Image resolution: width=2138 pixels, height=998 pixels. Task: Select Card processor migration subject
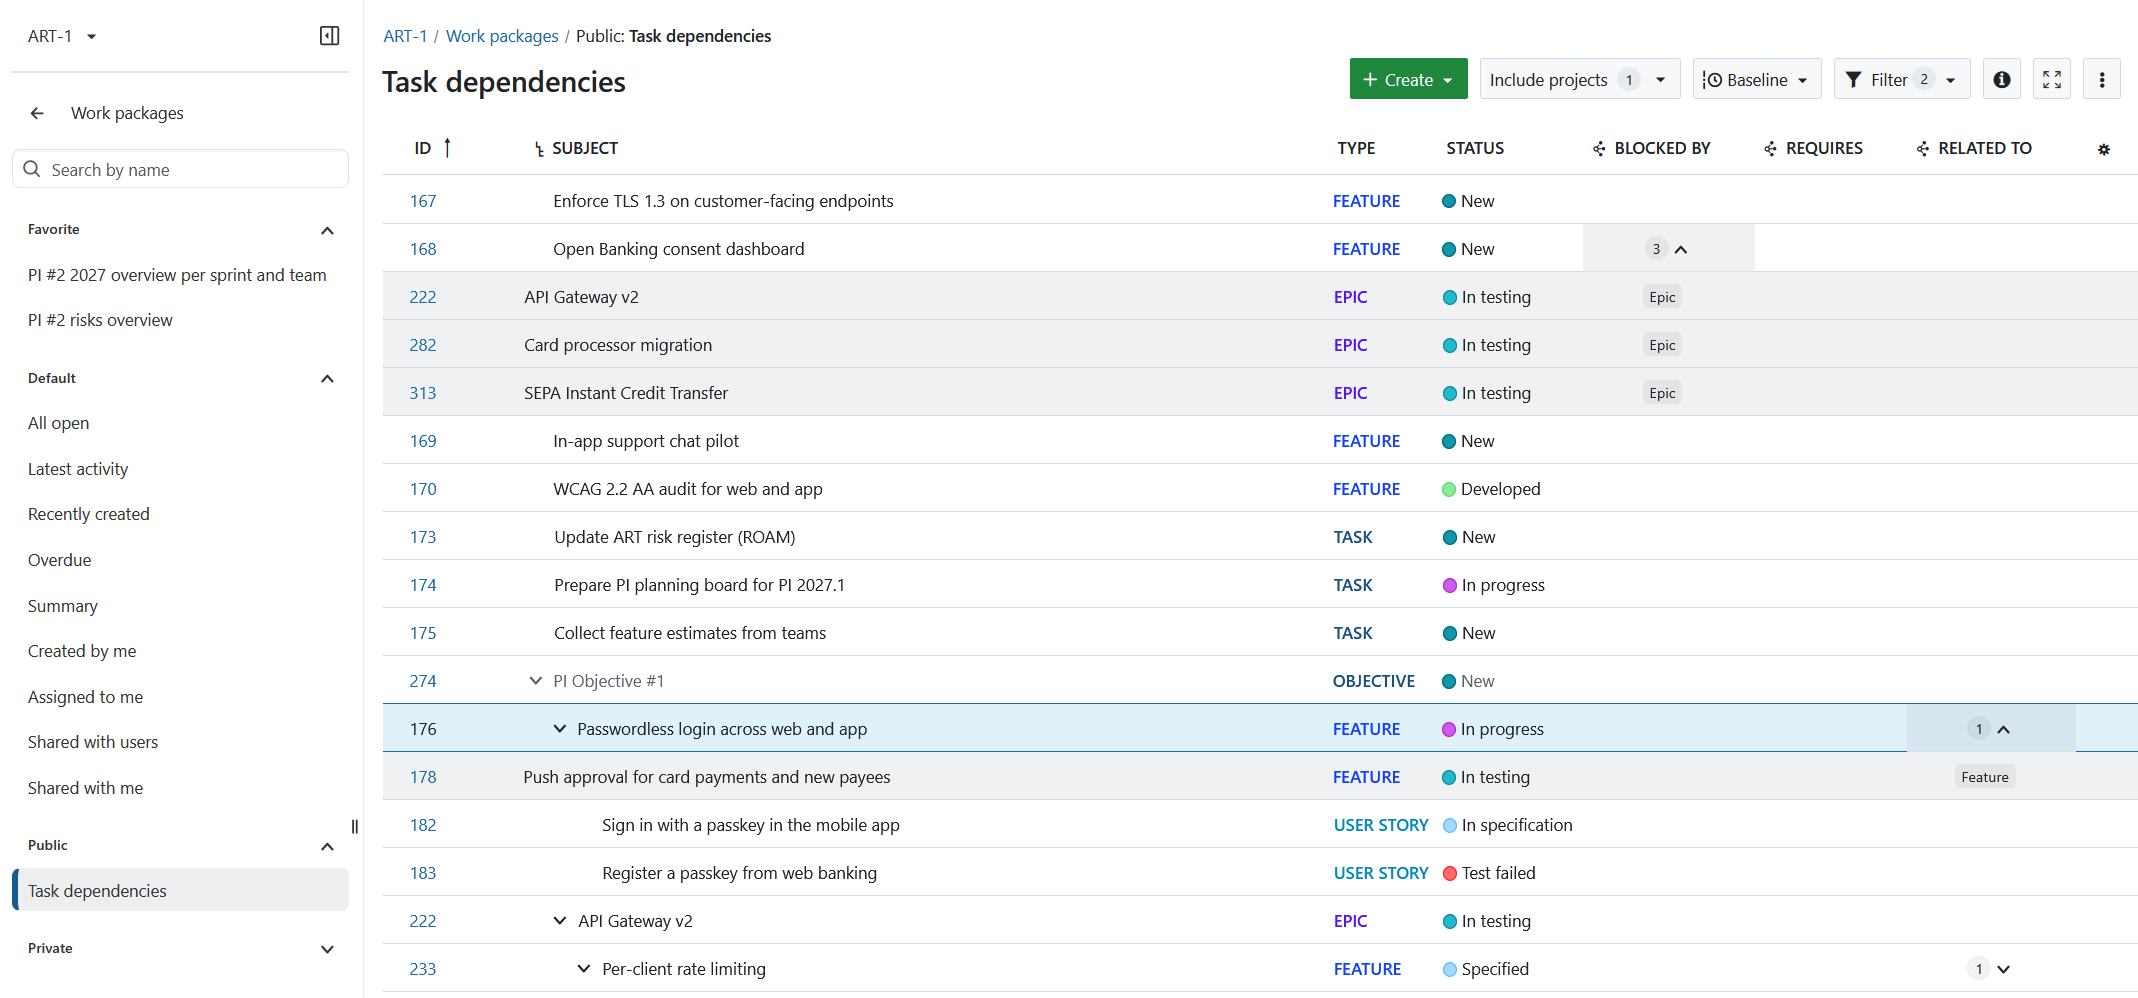tap(618, 345)
